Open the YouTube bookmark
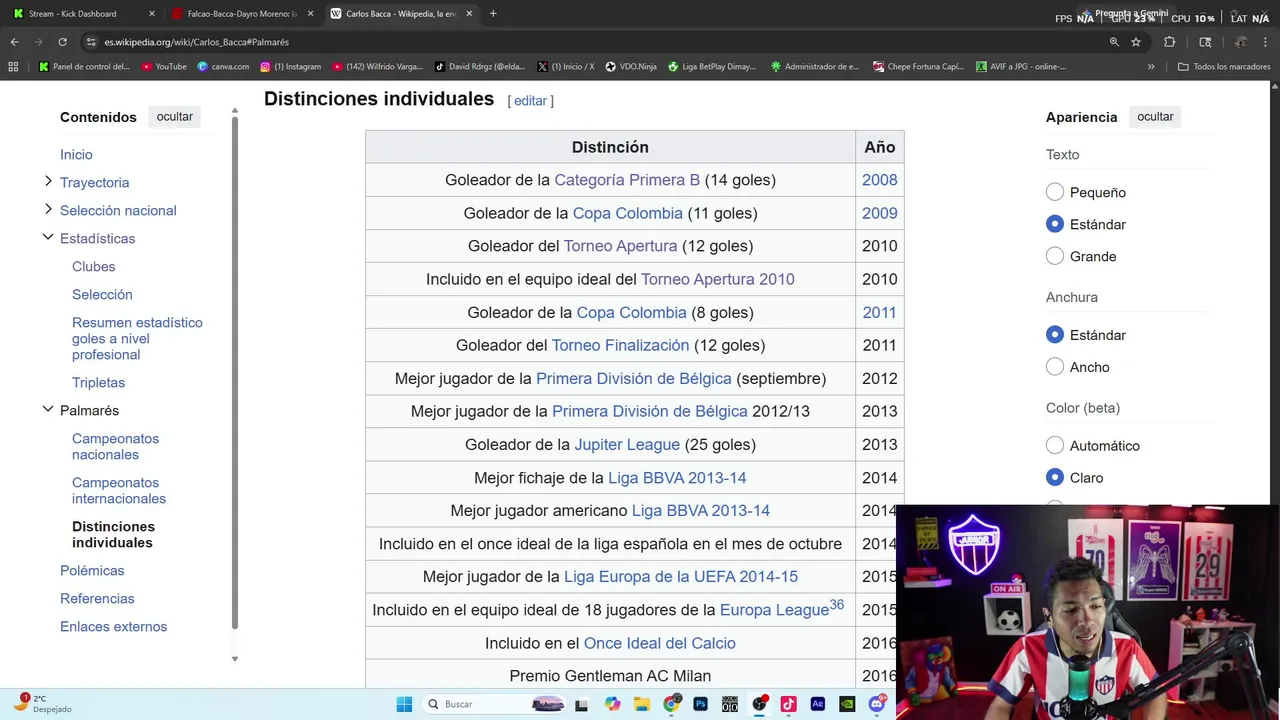 pyautogui.click(x=164, y=67)
